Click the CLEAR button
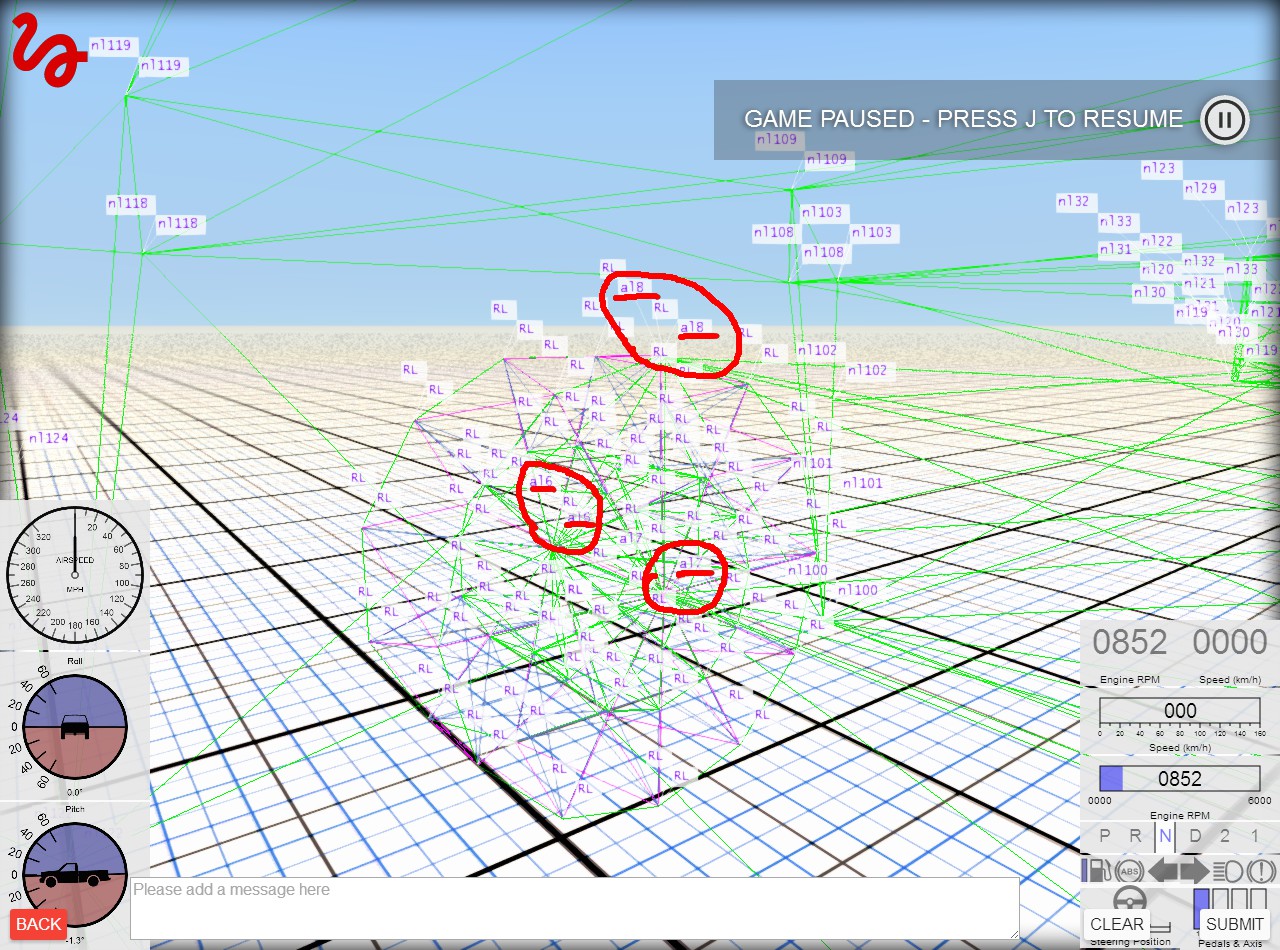The height and width of the screenshot is (950, 1280). pyautogui.click(x=1117, y=924)
